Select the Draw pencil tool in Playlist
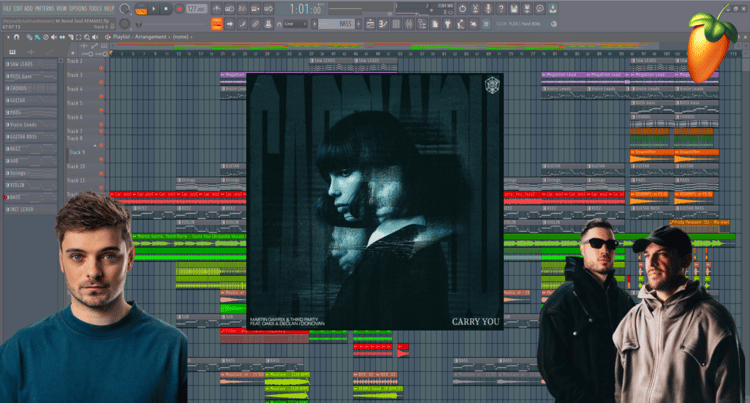This screenshot has width=750, height=403. coord(29,37)
